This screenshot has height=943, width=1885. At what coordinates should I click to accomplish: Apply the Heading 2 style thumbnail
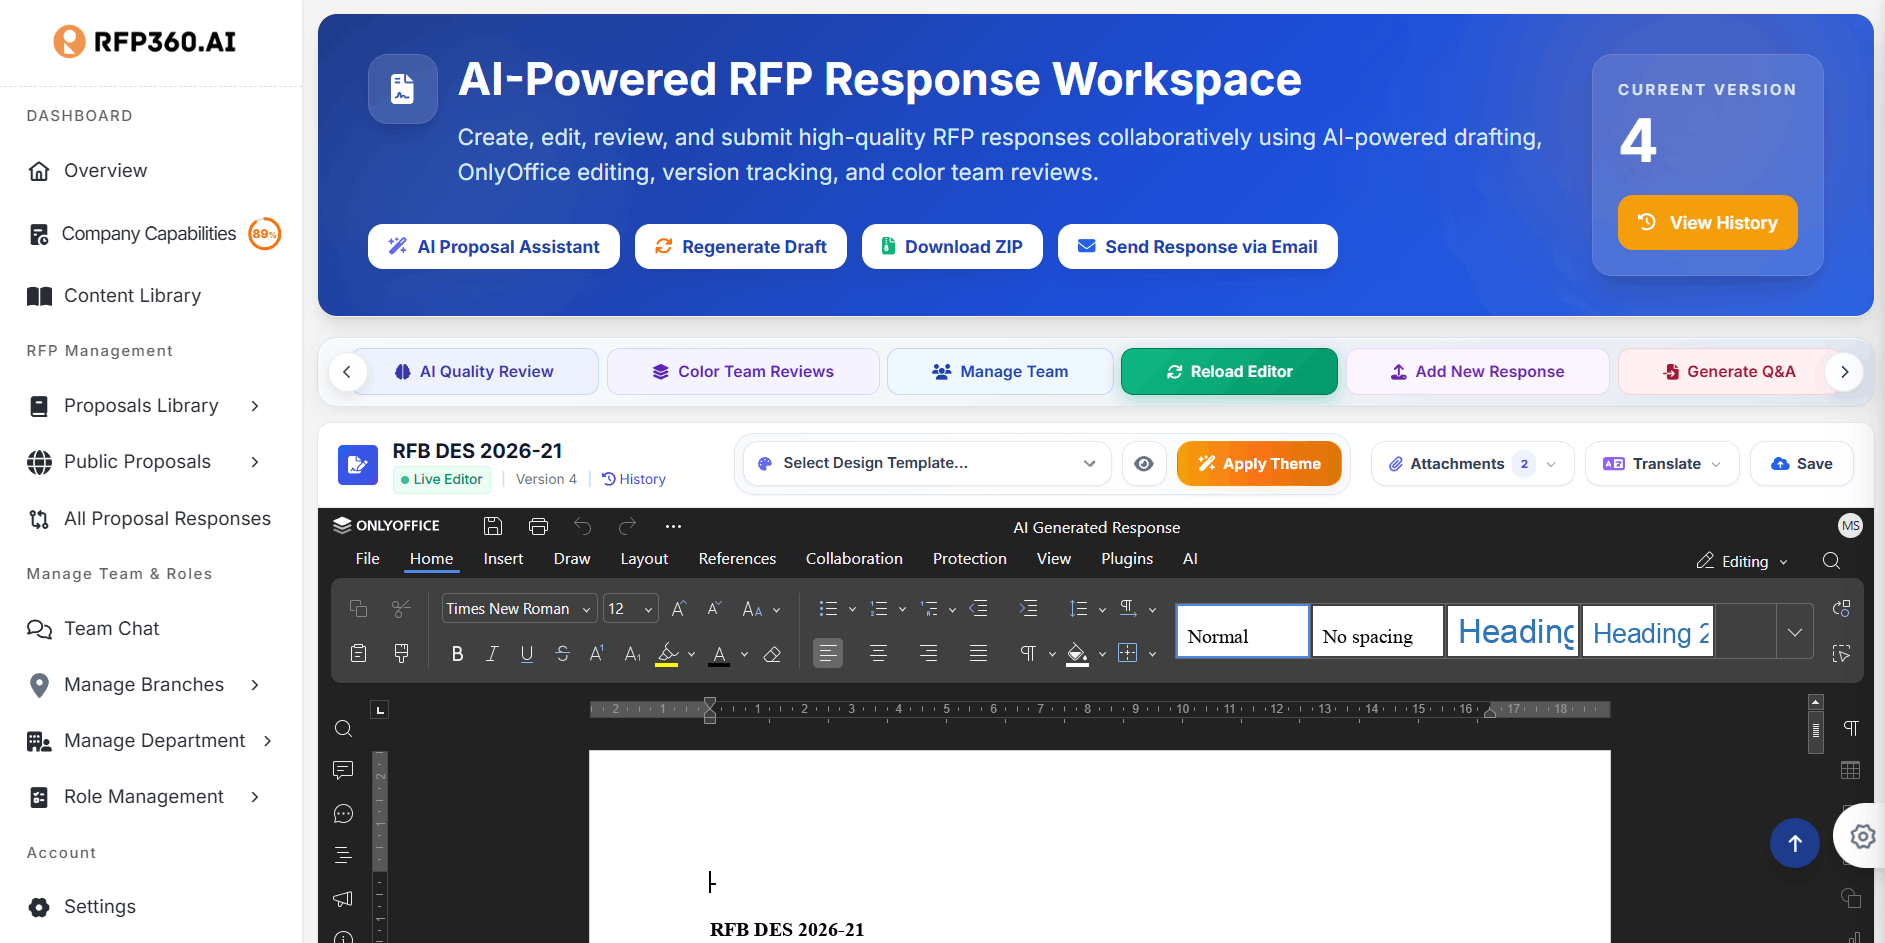1648,632
